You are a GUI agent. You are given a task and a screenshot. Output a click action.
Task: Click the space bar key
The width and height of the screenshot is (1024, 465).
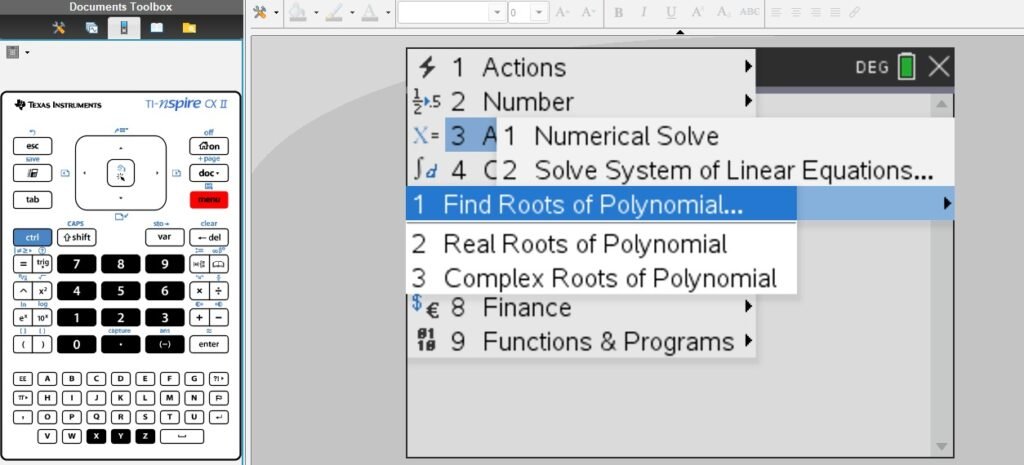click(182, 436)
